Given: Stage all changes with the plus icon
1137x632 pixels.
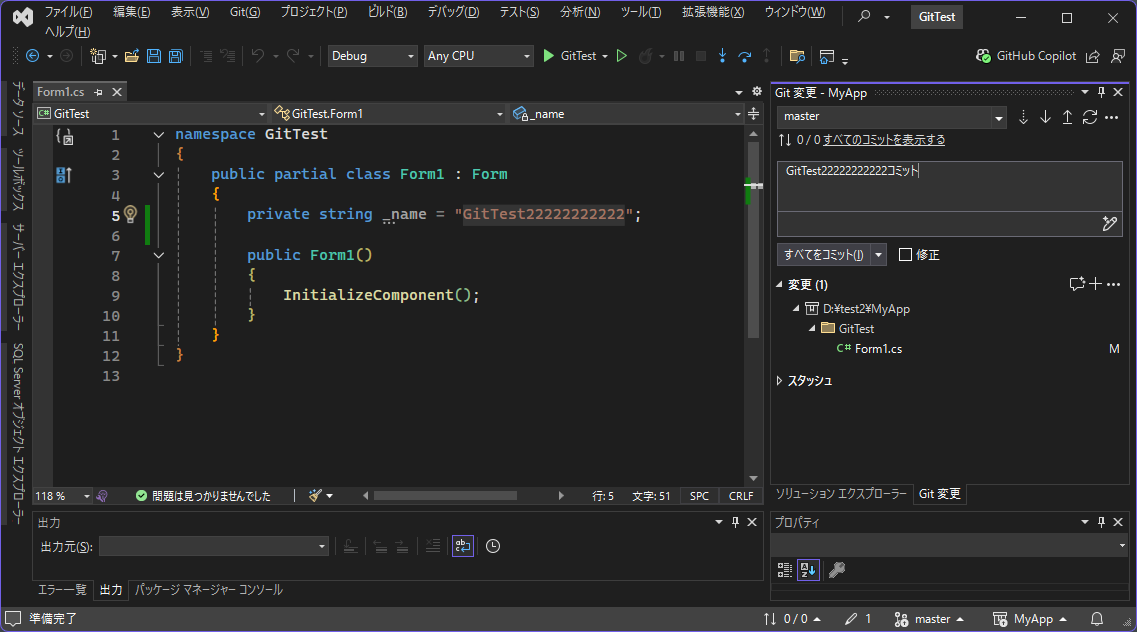Looking at the screenshot, I should pos(1095,284).
